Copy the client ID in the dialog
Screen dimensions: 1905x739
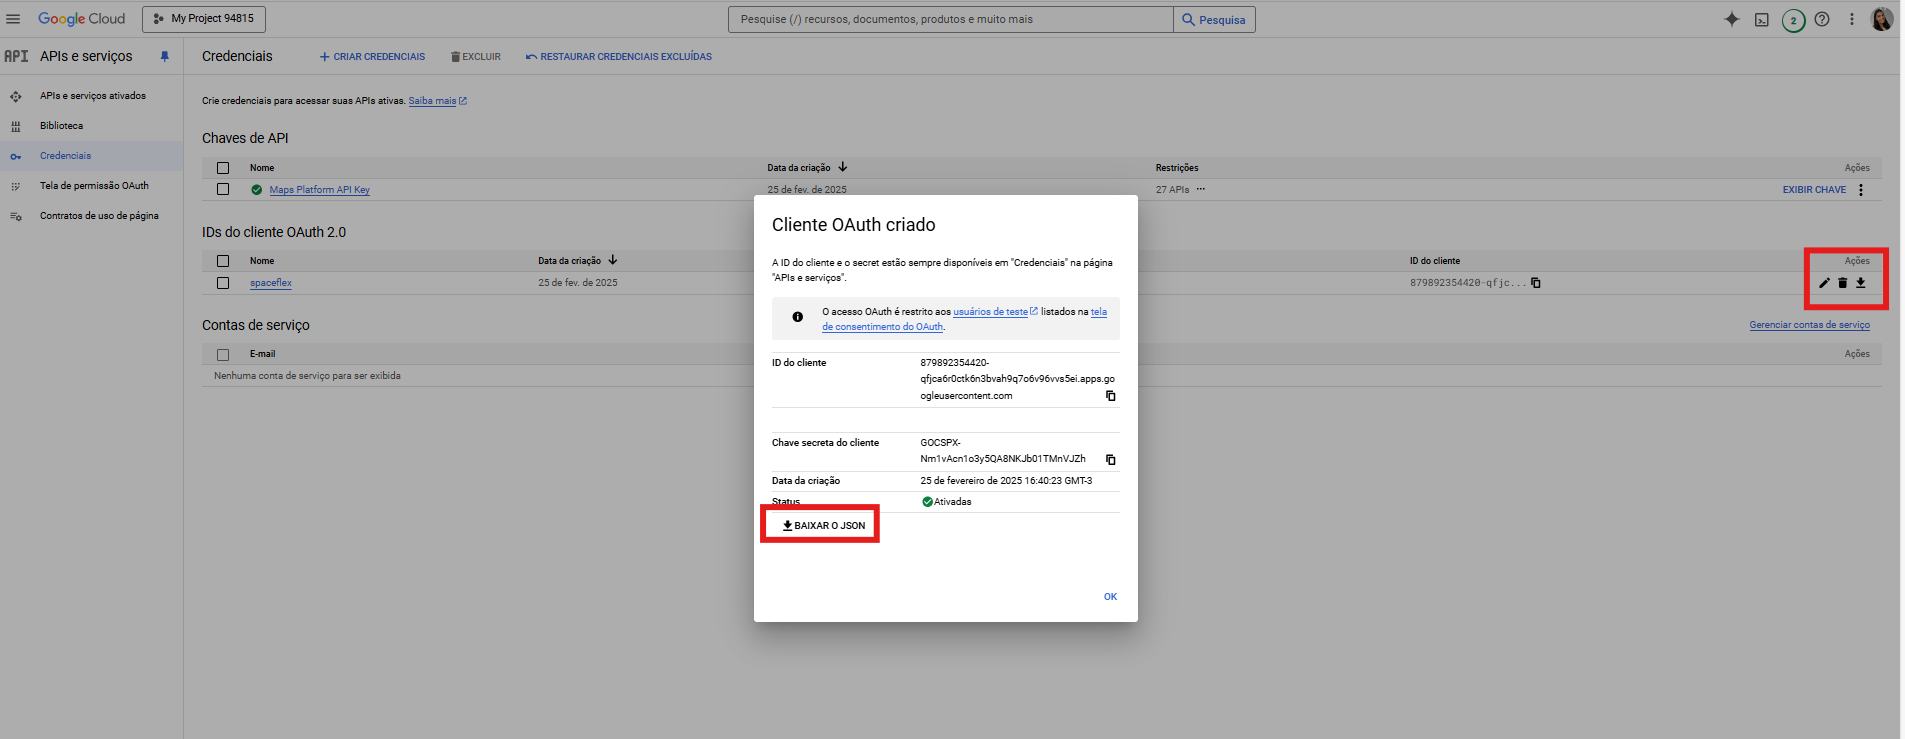1110,396
